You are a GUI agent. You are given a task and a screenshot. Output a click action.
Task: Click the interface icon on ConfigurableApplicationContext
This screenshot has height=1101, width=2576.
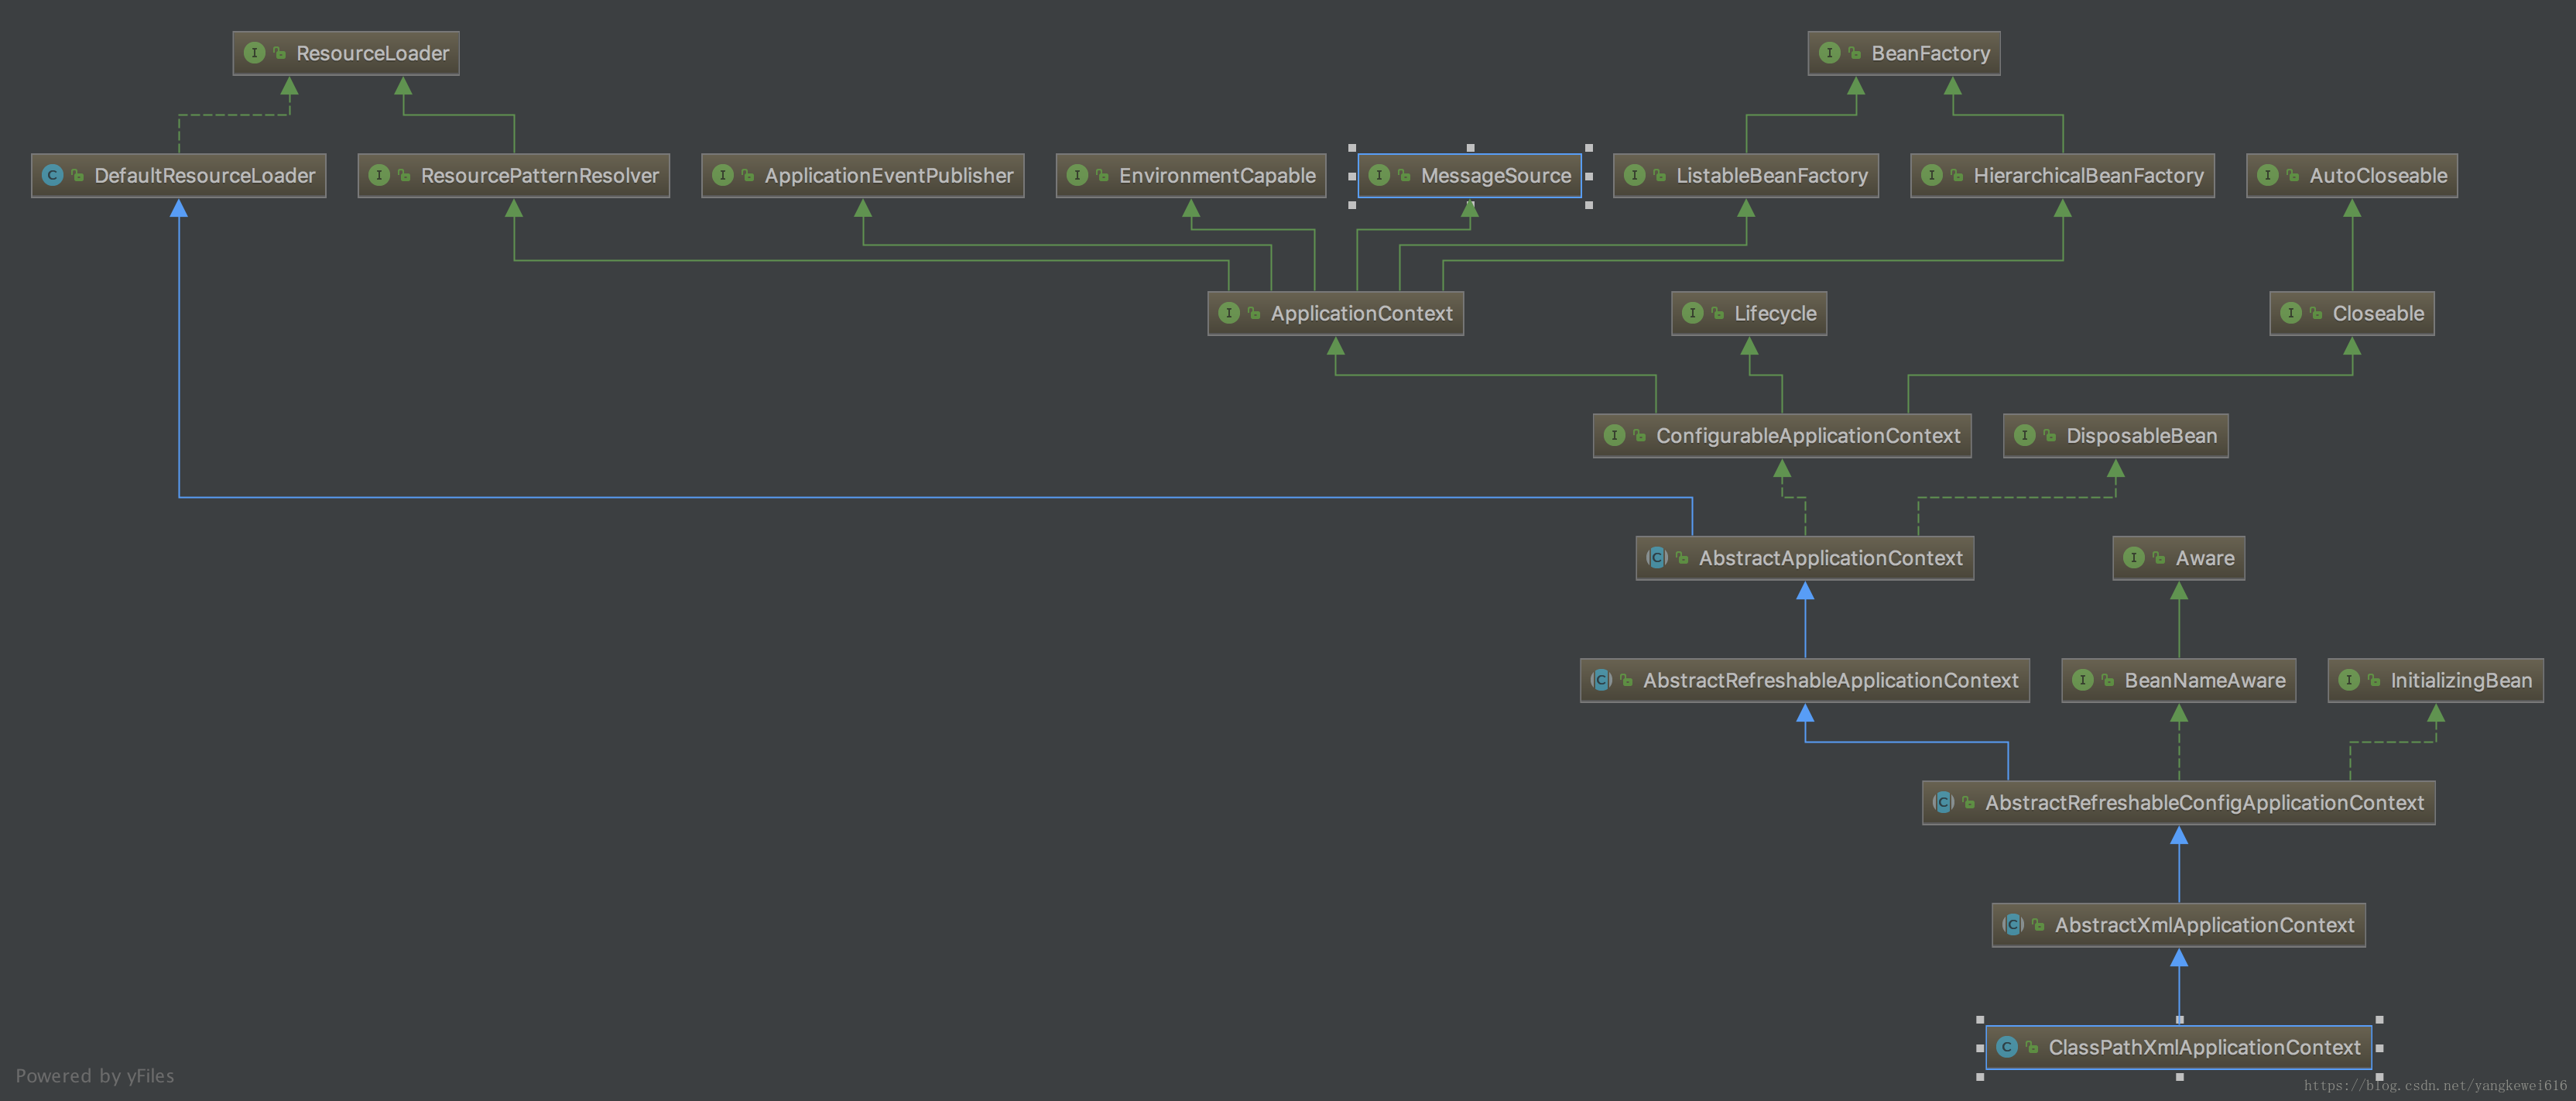coord(1615,435)
